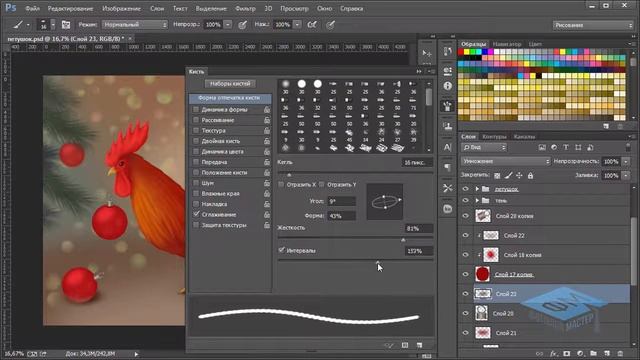Uncheck the Сглаживание checkbox

196,214
